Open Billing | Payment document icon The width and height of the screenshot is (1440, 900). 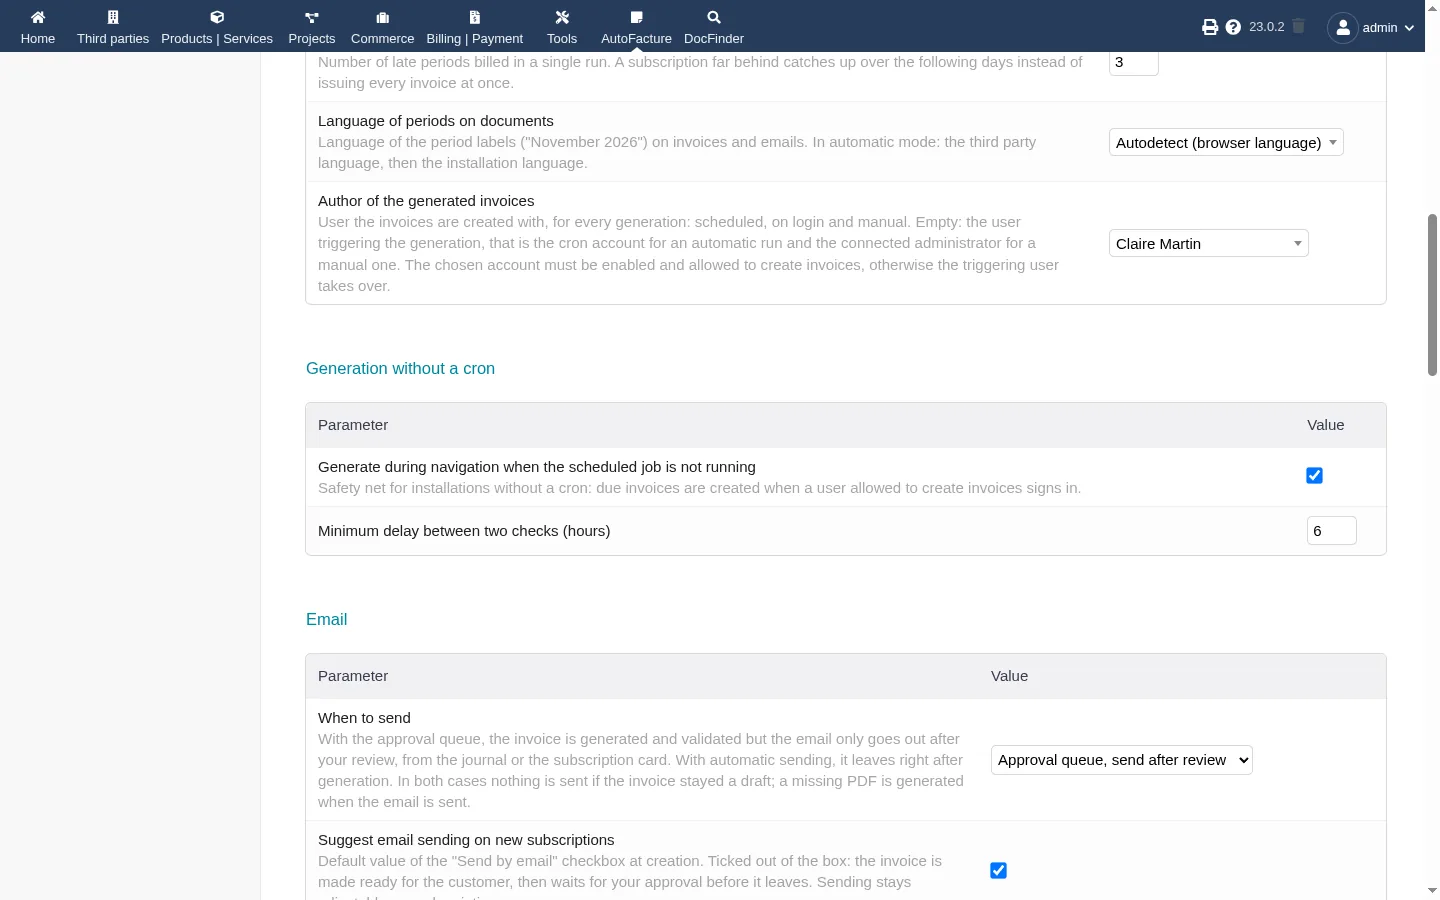pyautogui.click(x=475, y=17)
